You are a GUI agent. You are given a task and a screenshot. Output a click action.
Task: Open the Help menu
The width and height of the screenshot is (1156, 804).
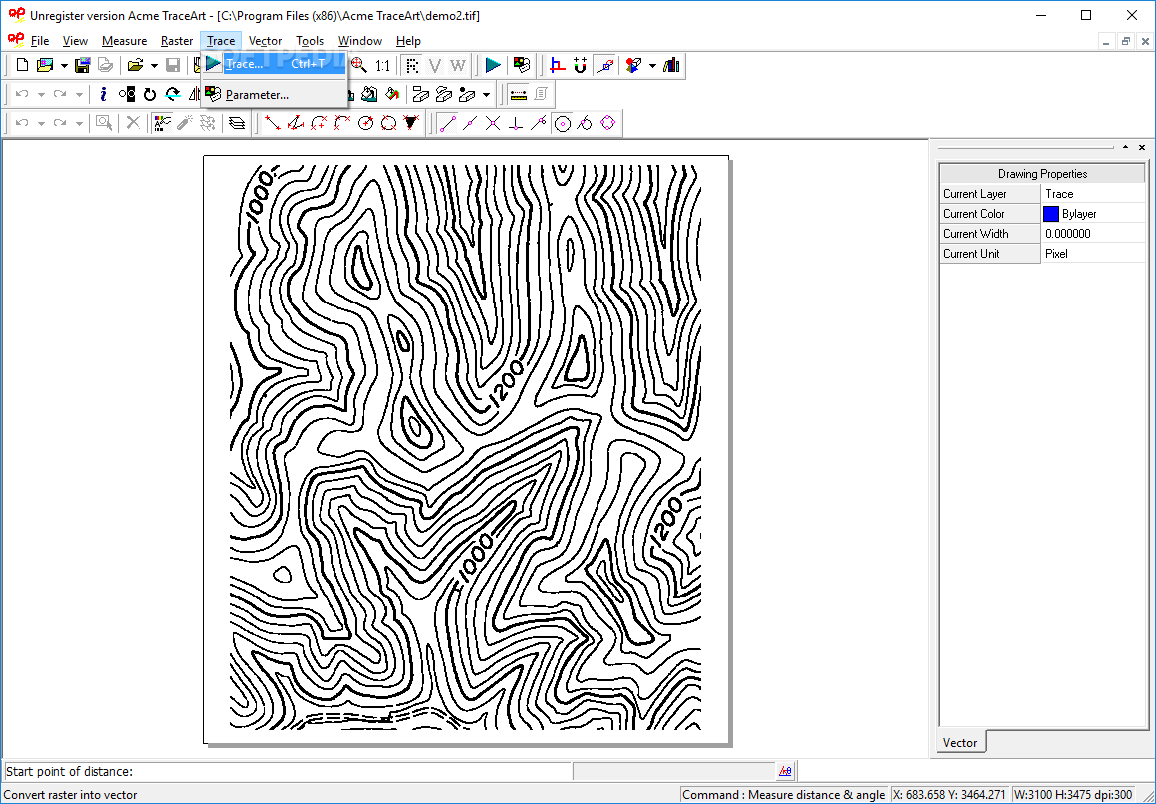point(408,41)
